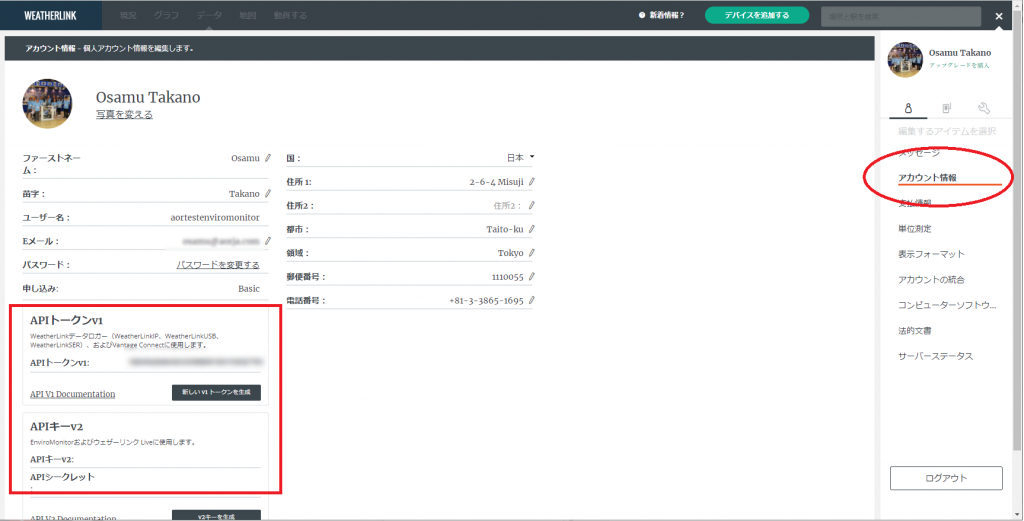The width and height of the screenshot is (1024, 521).
Task: Click the ログアウト button
Action: coord(946,478)
